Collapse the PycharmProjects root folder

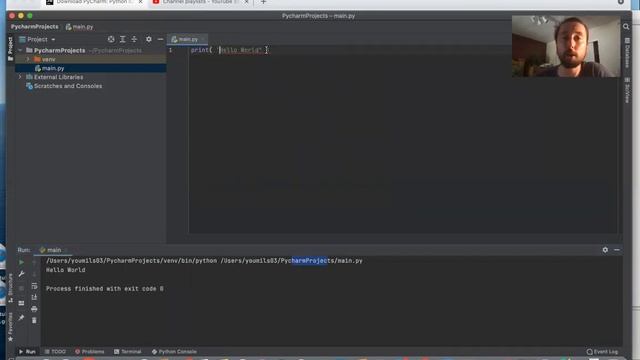click(20, 50)
